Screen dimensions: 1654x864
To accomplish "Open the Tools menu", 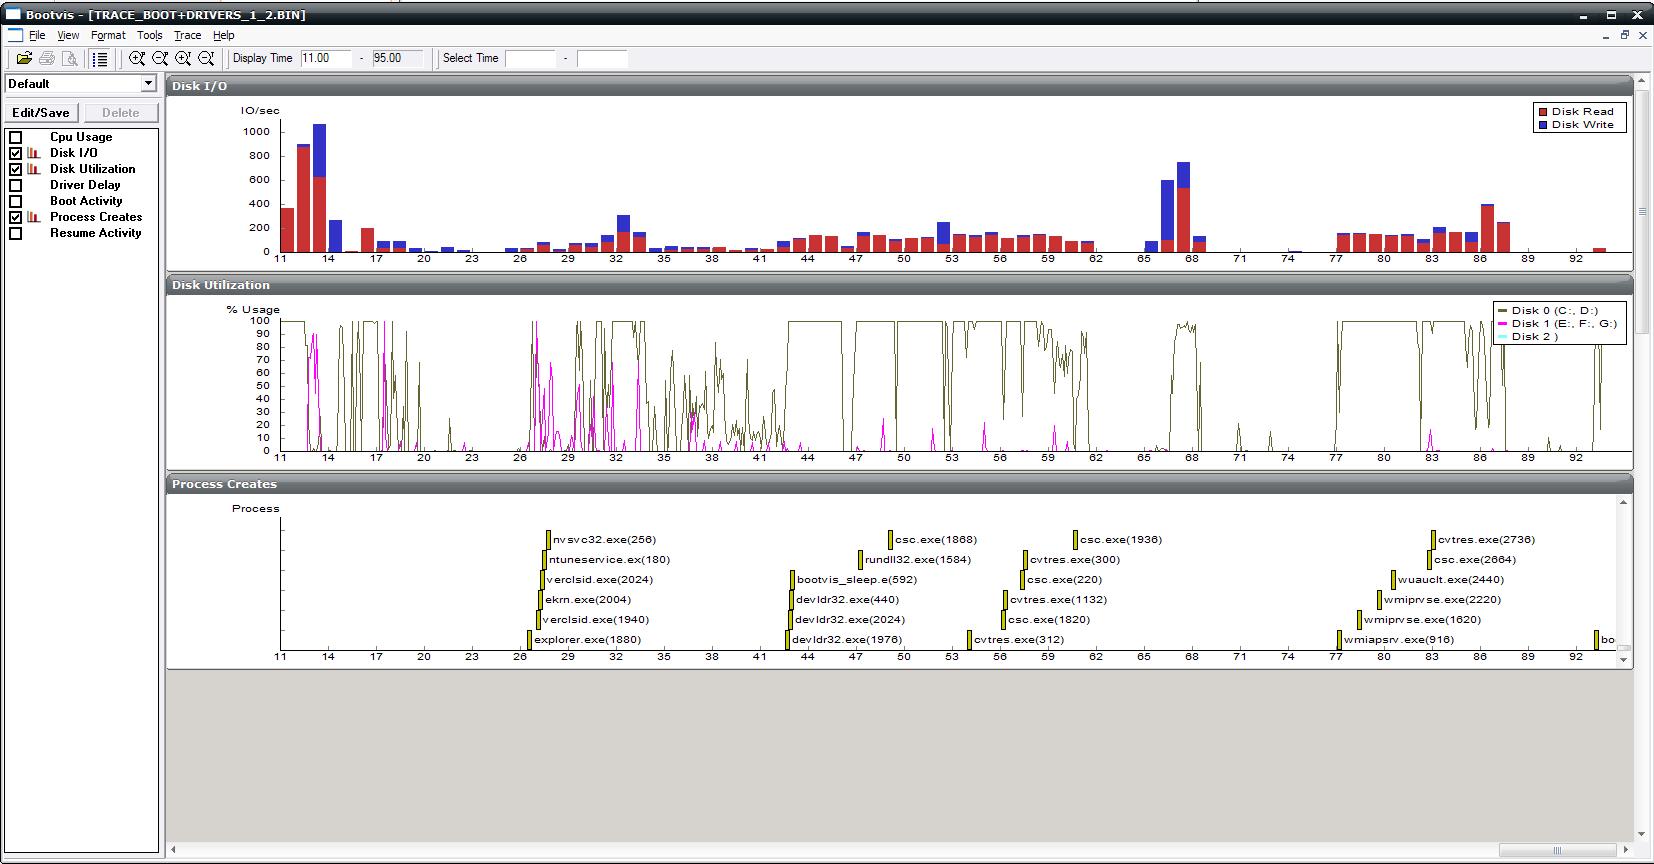I will point(149,35).
